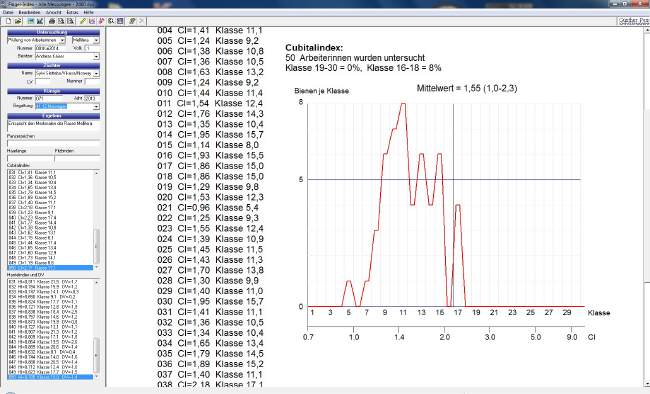
Task: Click the New document toolbar icon
Action: coord(8,21)
